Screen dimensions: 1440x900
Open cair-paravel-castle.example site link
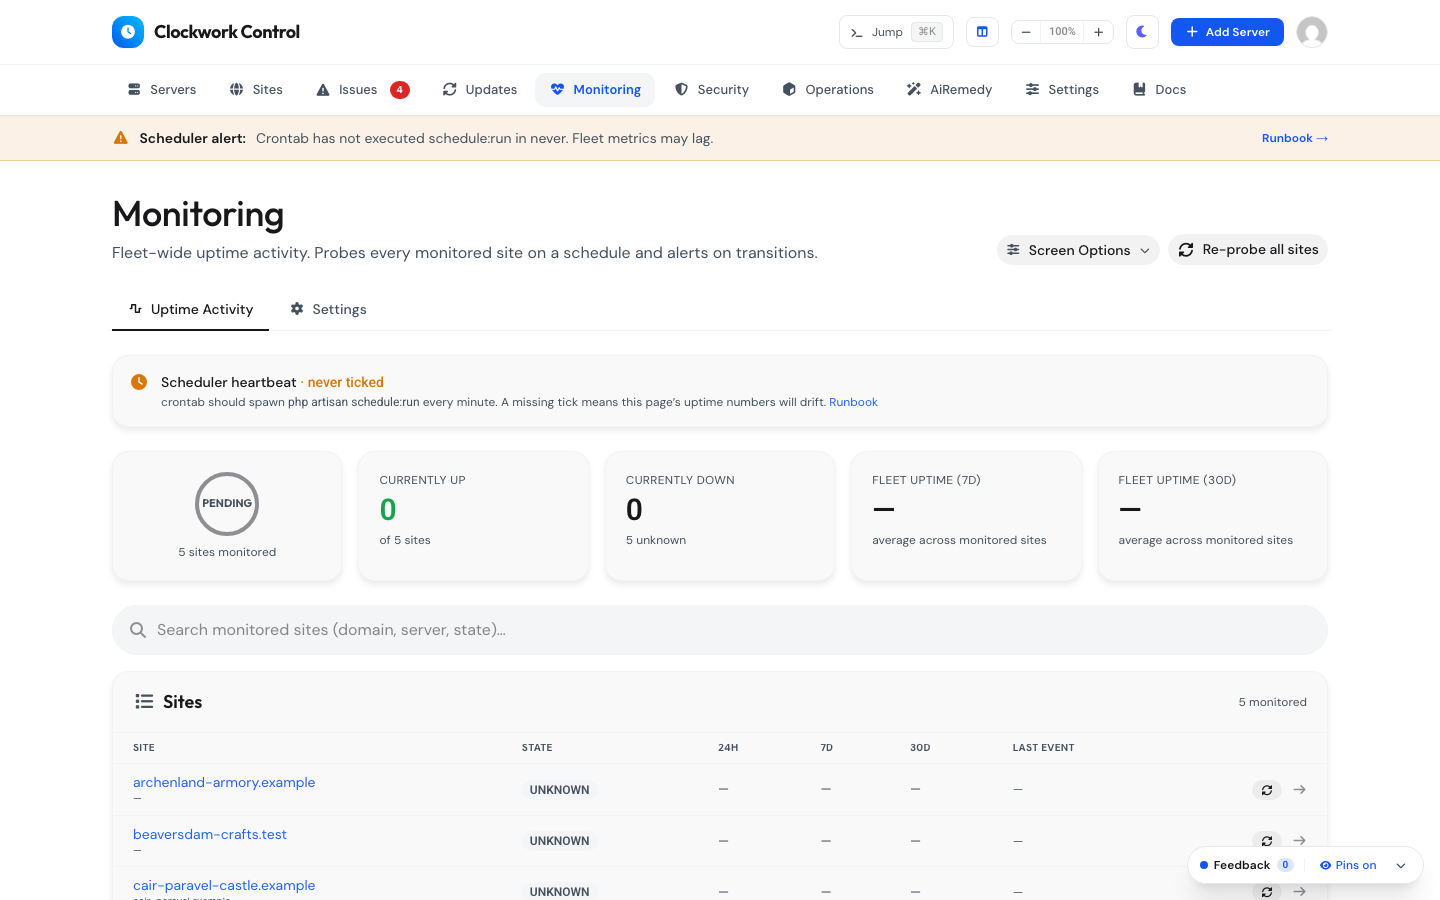click(224, 885)
